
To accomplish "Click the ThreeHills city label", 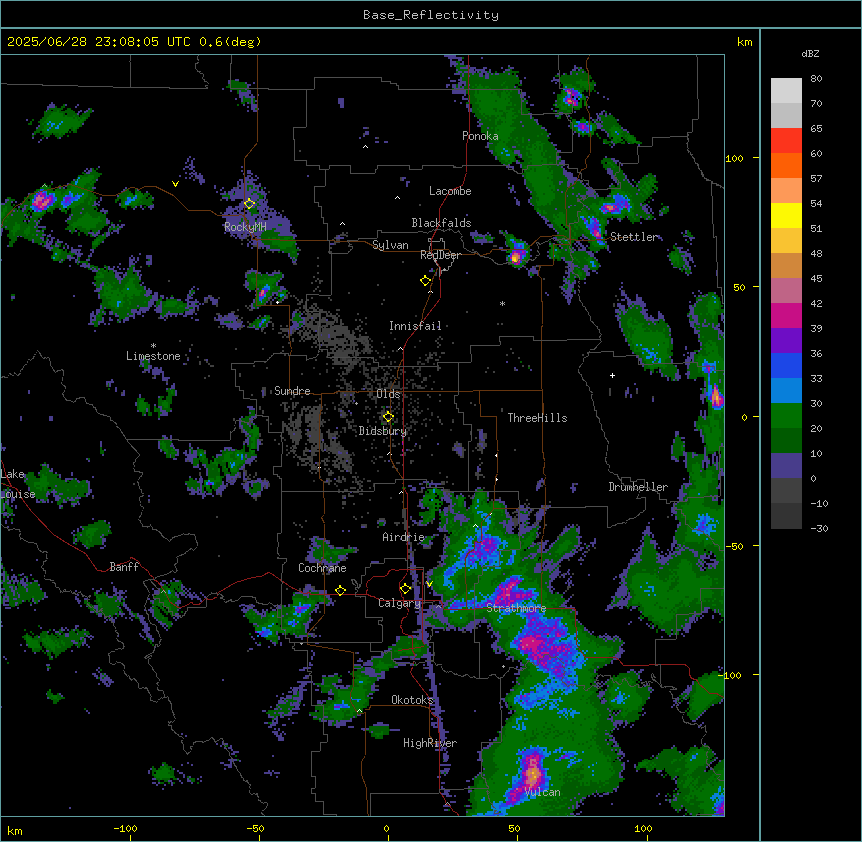I will [x=538, y=418].
